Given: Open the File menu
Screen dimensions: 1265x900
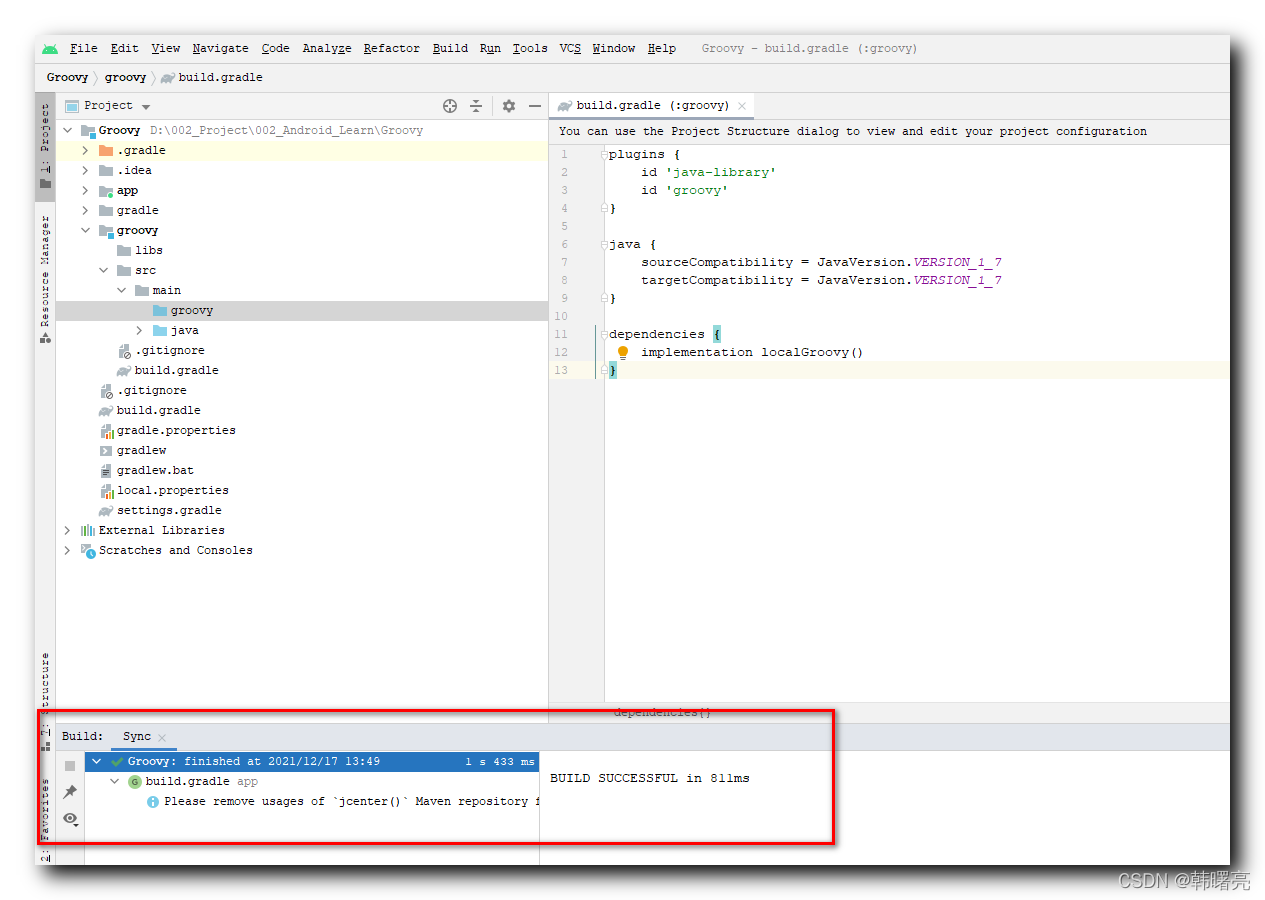Looking at the screenshot, I should tap(83, 48).
